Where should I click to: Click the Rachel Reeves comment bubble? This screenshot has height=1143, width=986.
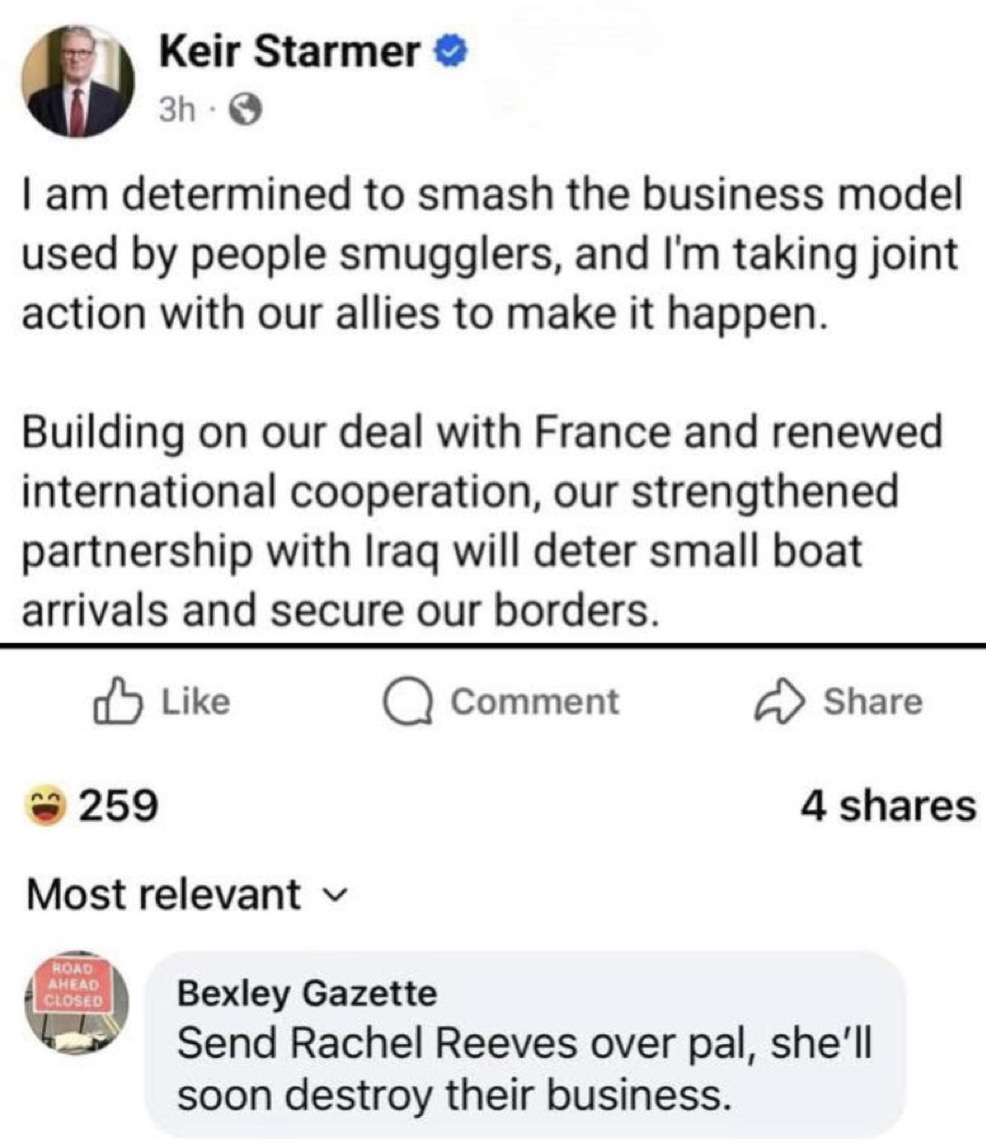tap(524, 1045)
